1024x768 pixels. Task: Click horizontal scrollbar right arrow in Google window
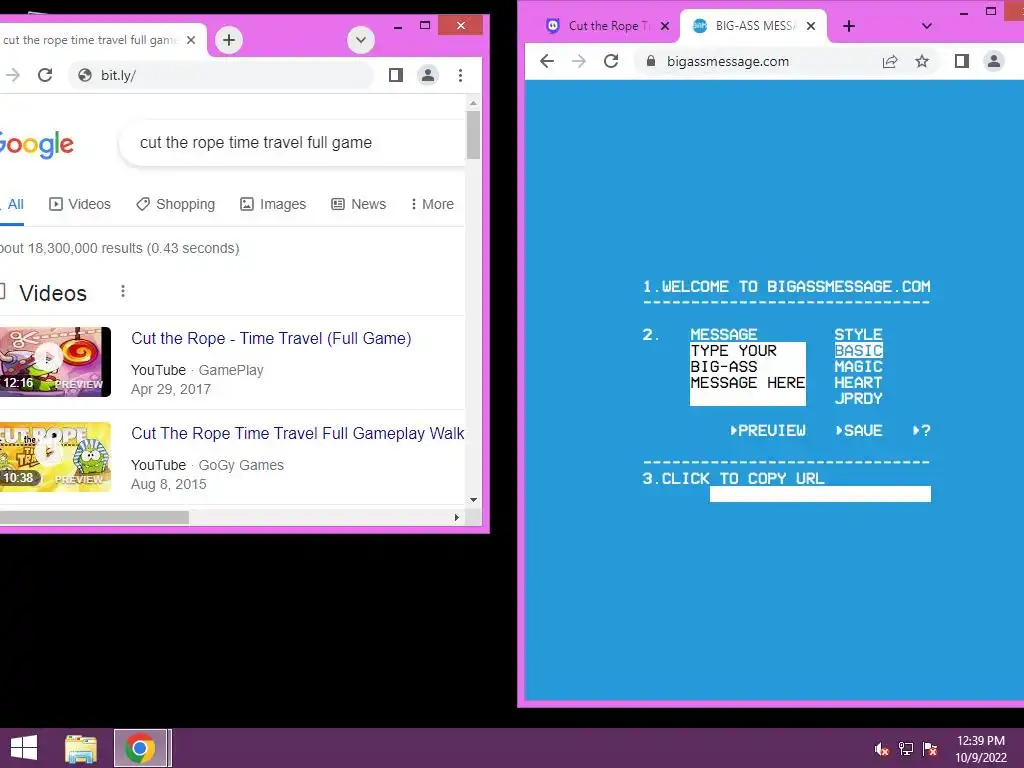pos(456,517)
